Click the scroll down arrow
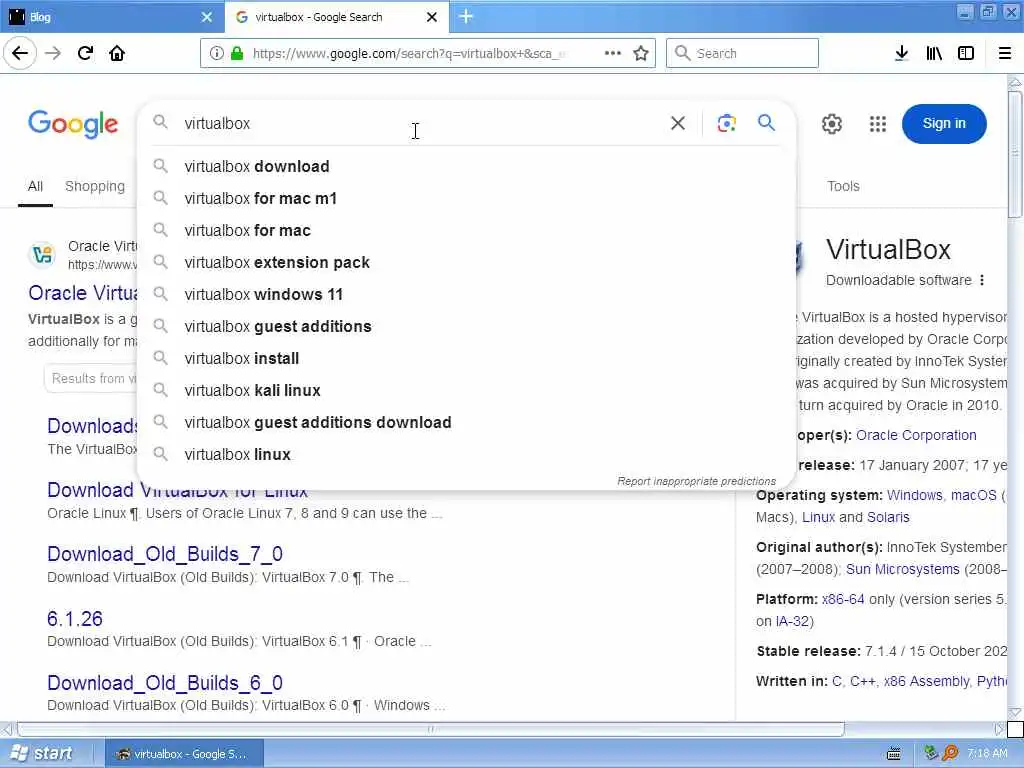Screen dimensions: 1024x768 click(x=1014, y=712)
